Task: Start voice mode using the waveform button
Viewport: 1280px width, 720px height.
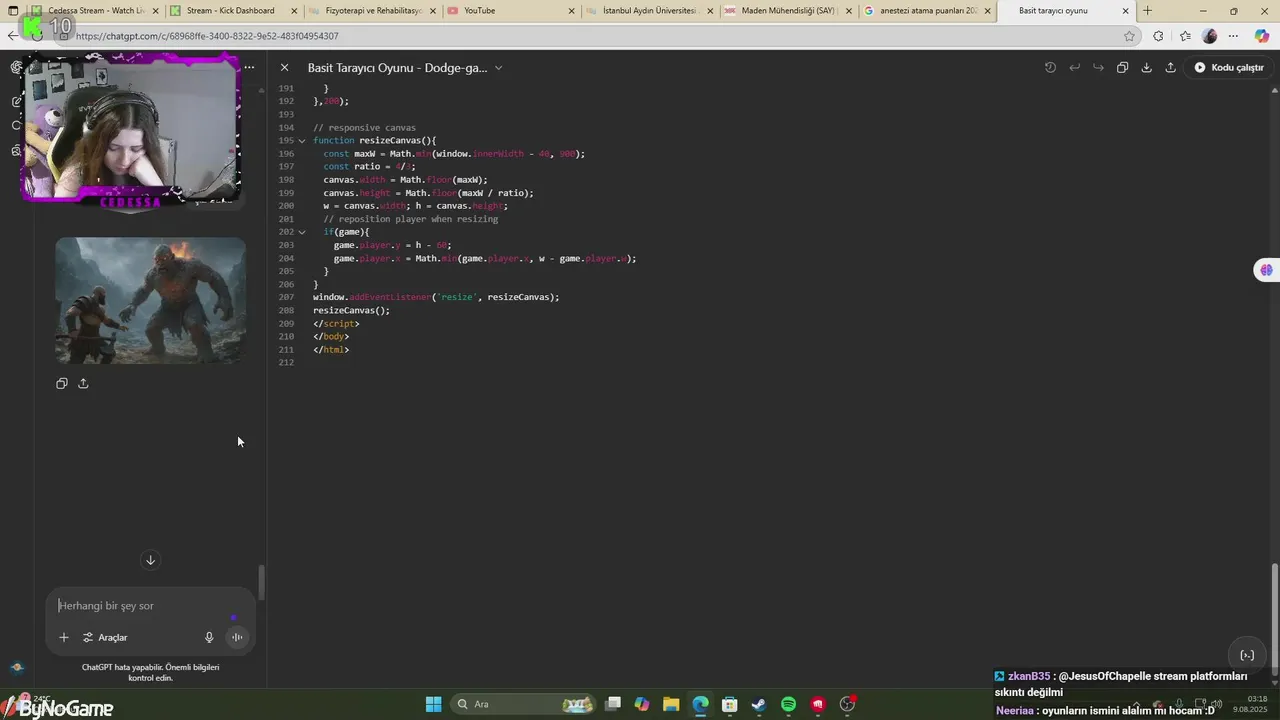Action: (237, 637)
